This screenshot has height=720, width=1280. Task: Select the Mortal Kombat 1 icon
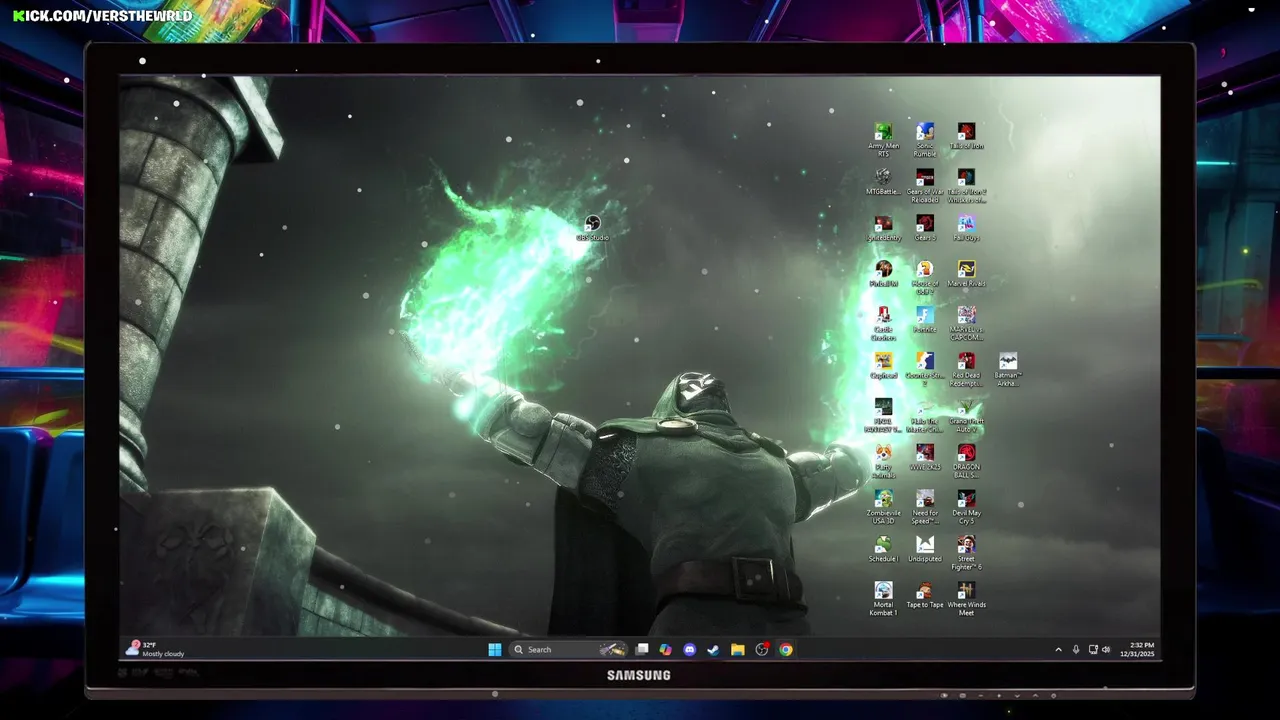[x=883, y=599]
